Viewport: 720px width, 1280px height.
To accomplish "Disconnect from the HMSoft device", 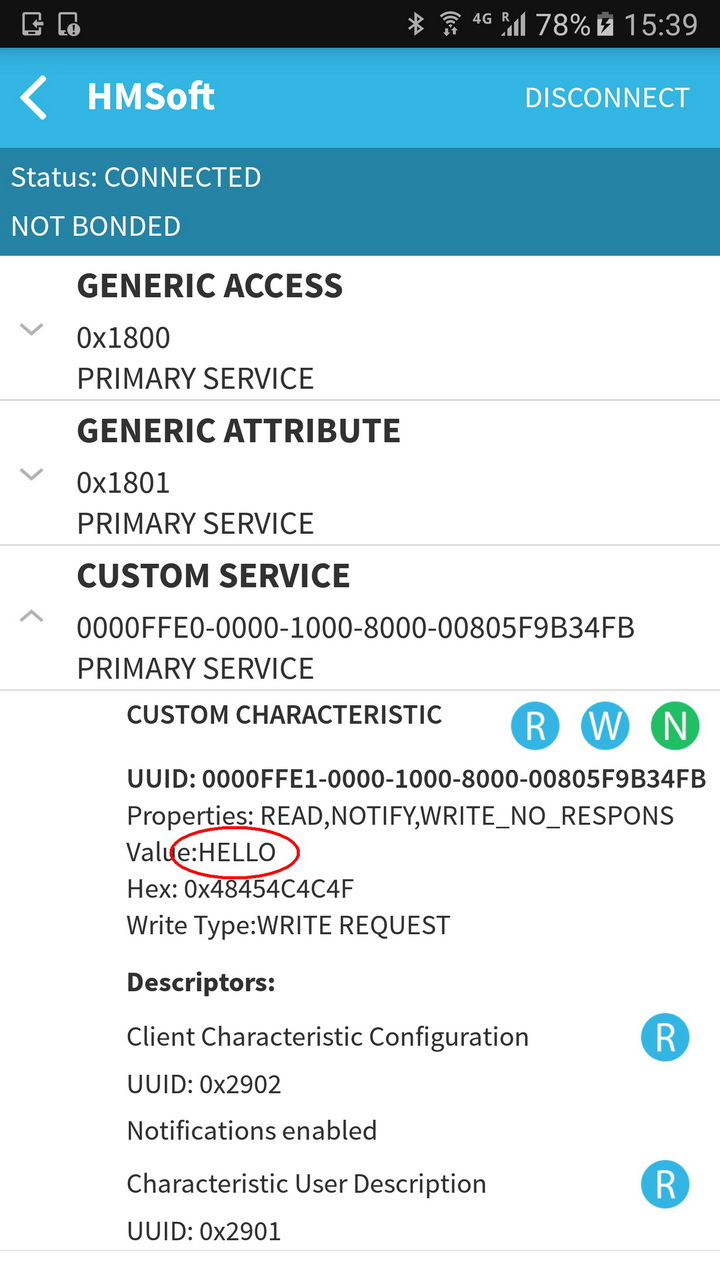I will 607,98.
